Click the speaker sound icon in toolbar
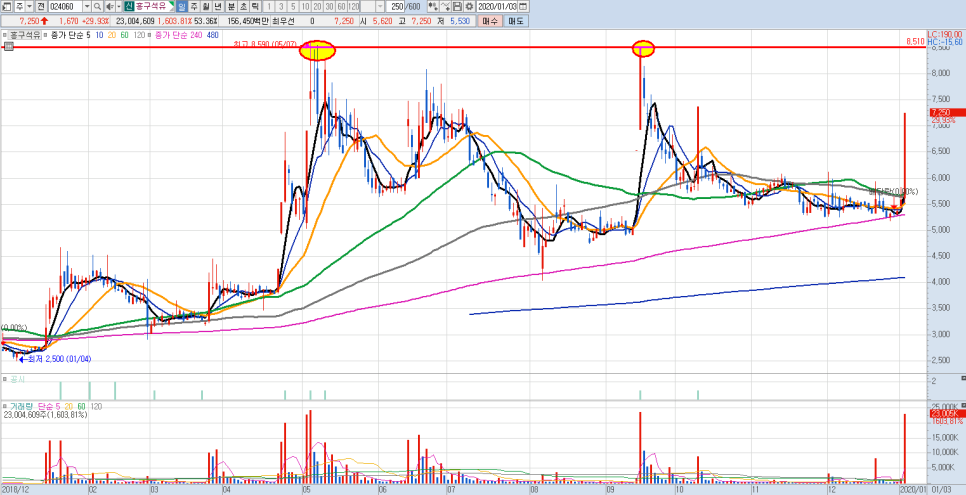 [x=110, y=6]
